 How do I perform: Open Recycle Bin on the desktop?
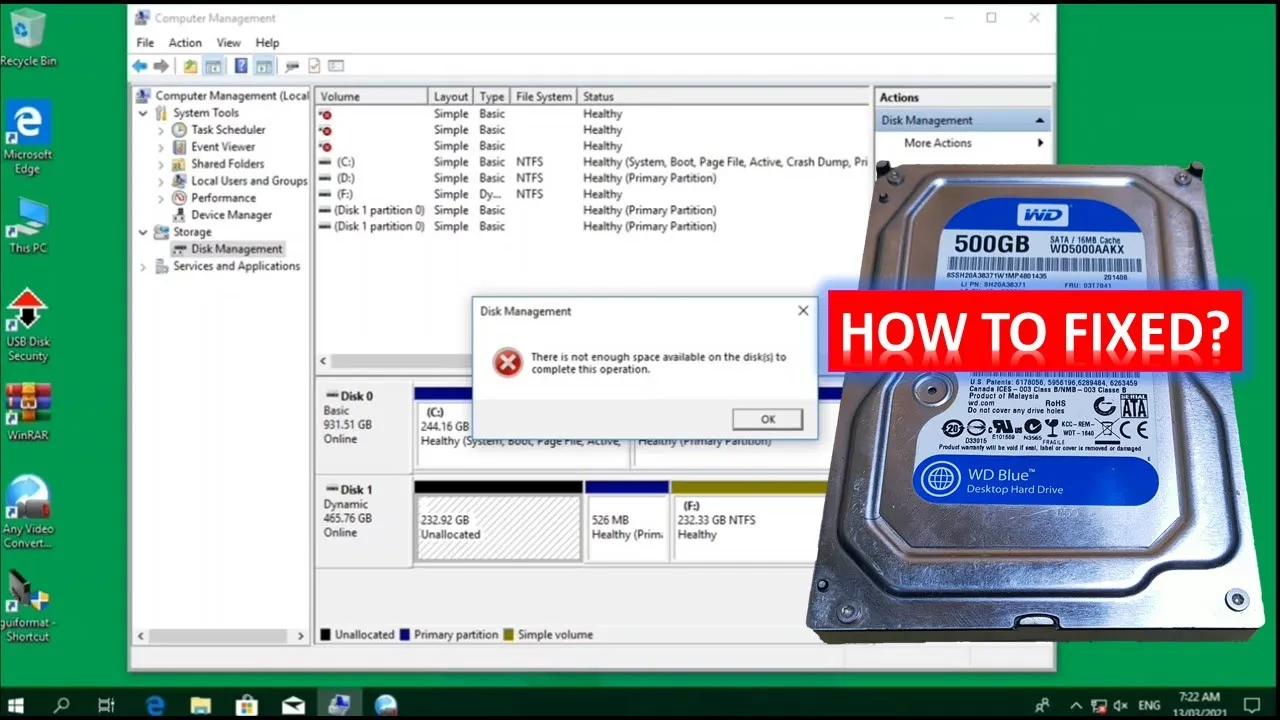pyautogui.click(x=28, y=38)
